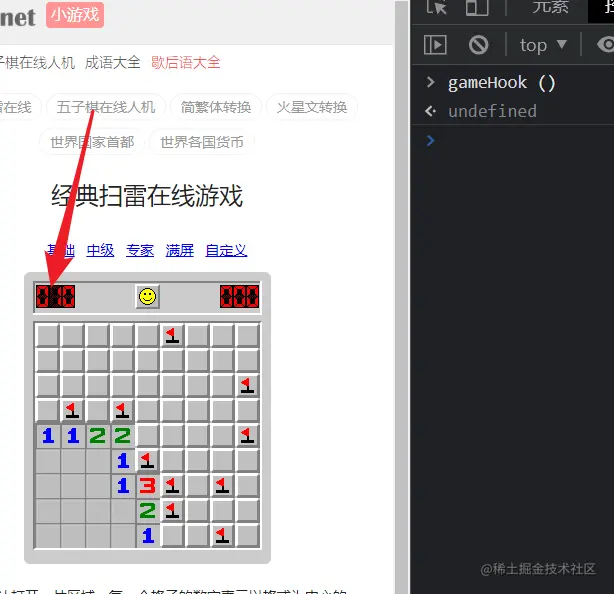Click the flagged cell in the top row
This screenshot has height=594, width=614.
[x=172, y=336]
